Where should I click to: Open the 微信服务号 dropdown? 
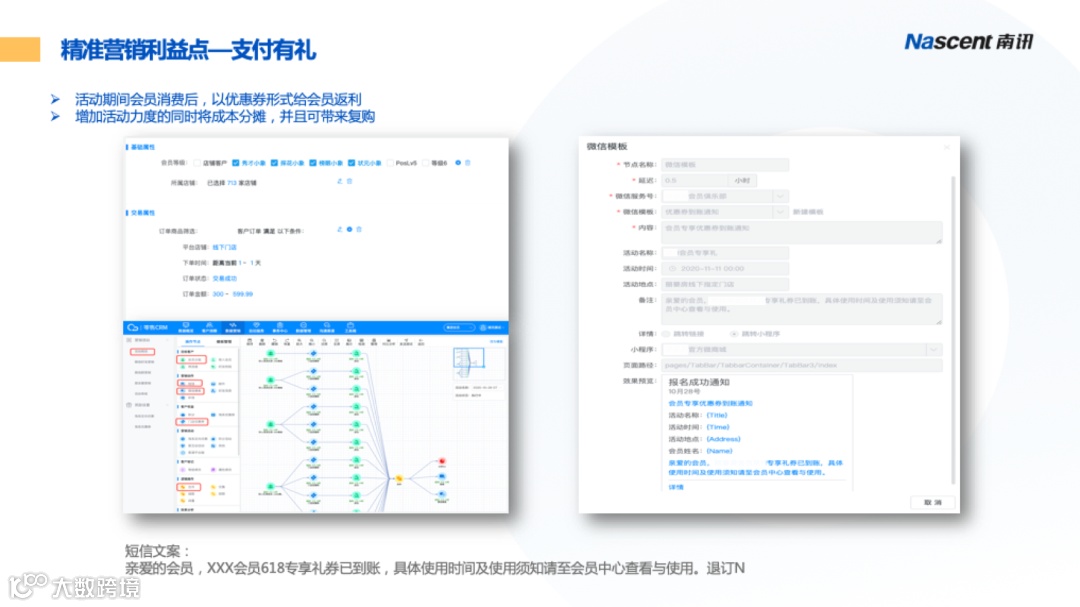724,196
